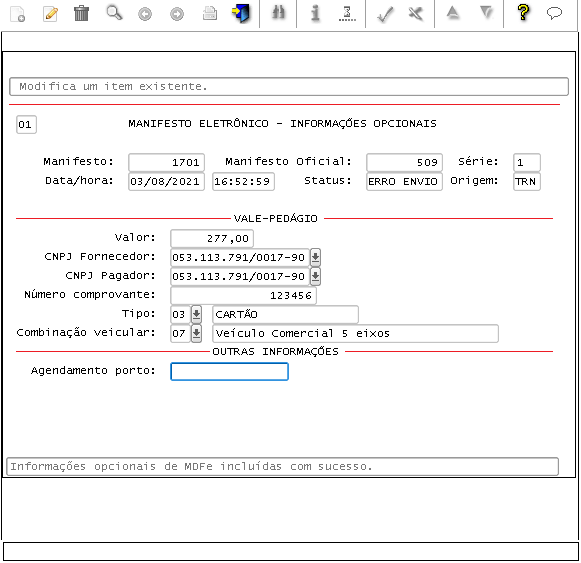The width and height of the screenshot is (581, 563).
Task: Click the magnifying glass search icon
Action: 114,13
